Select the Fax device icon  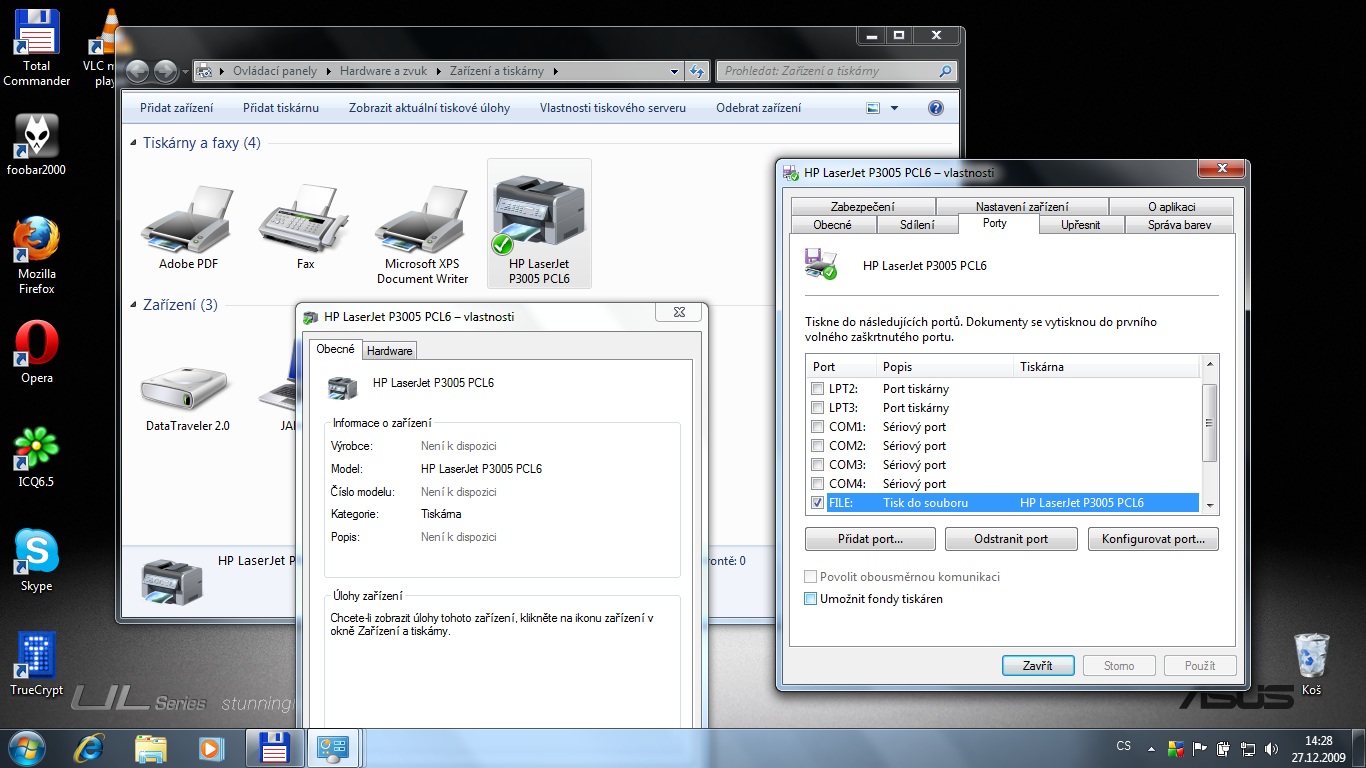tap(305, 226)
